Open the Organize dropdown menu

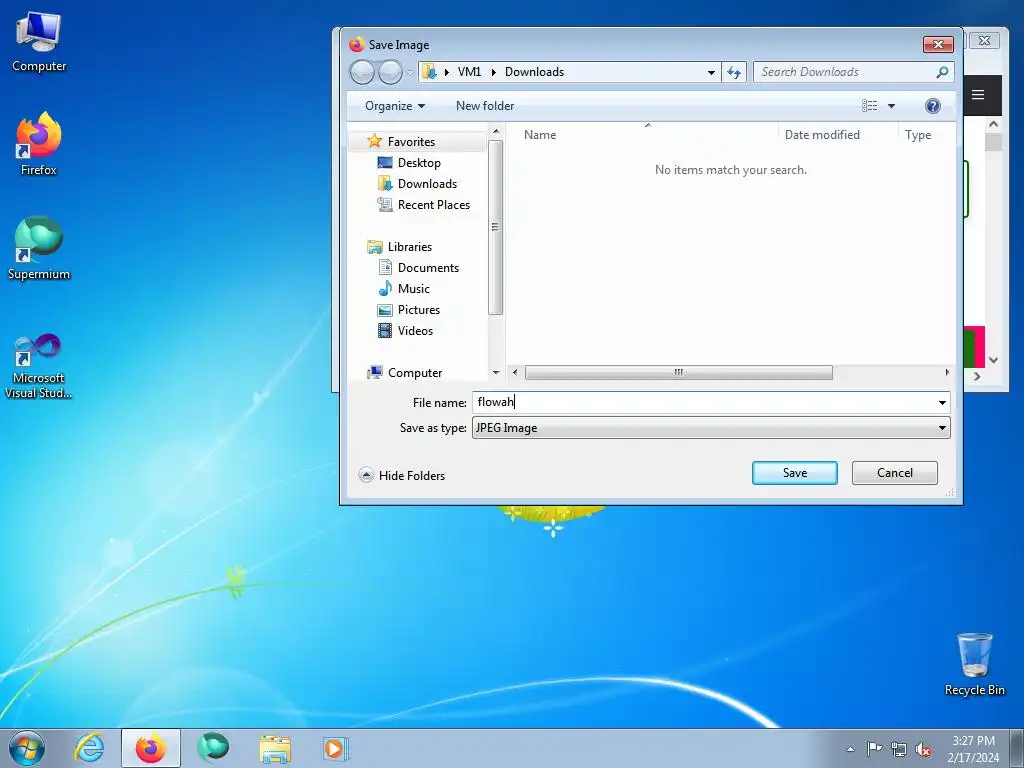(394, 106)
